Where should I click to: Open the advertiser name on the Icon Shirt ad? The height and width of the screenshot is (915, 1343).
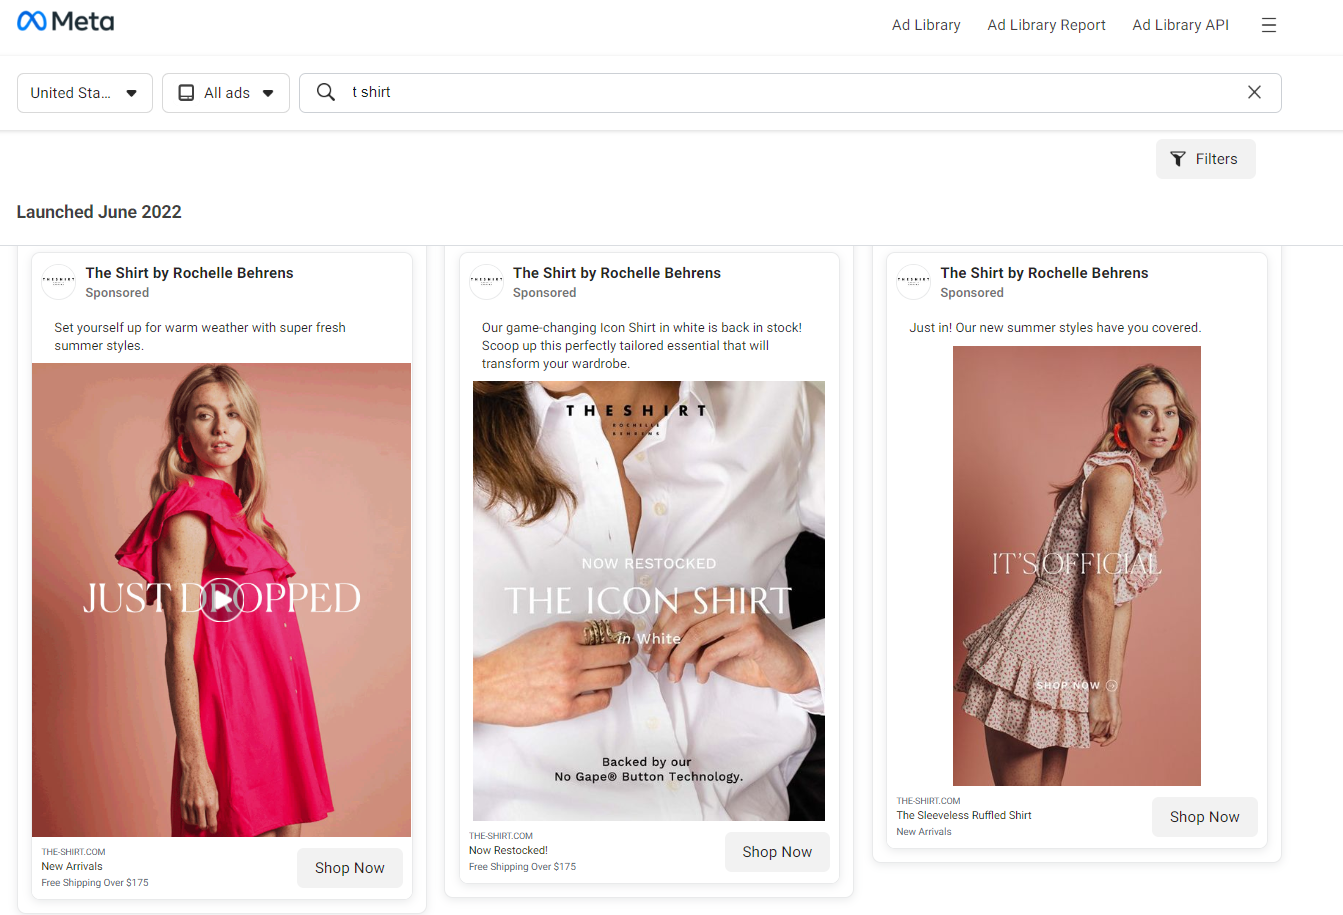coord(617,273)
